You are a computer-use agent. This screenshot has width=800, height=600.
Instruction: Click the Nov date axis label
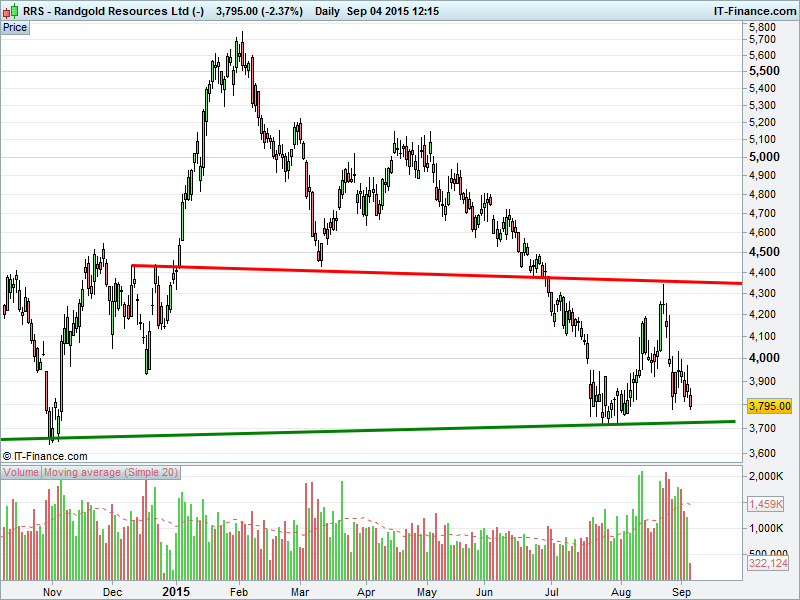tap(52, 592)
